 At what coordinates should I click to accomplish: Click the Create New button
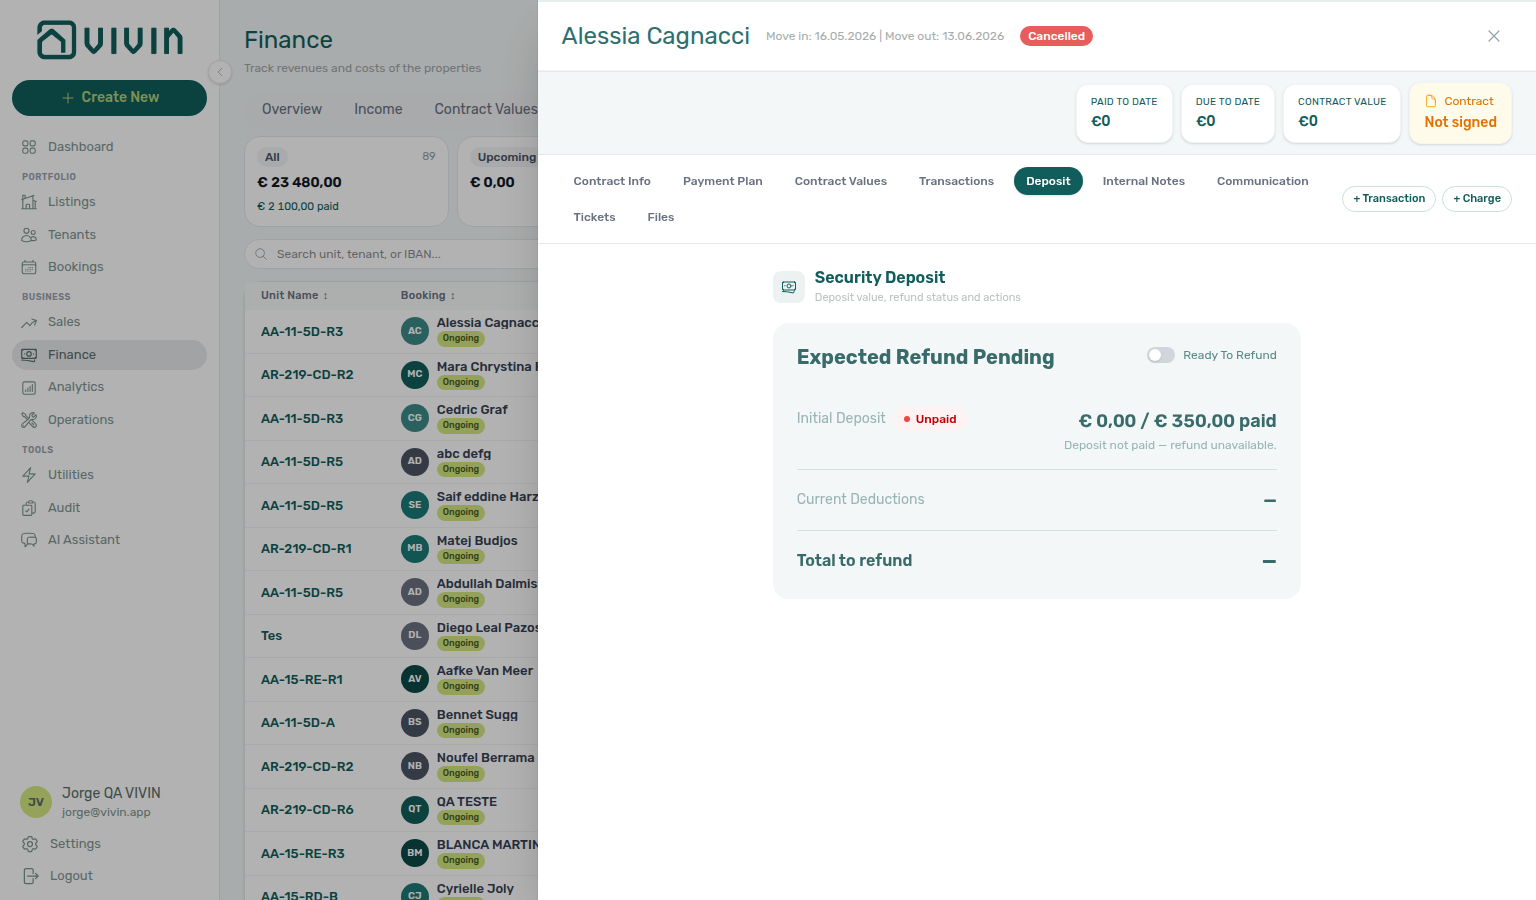coord(109,98)
